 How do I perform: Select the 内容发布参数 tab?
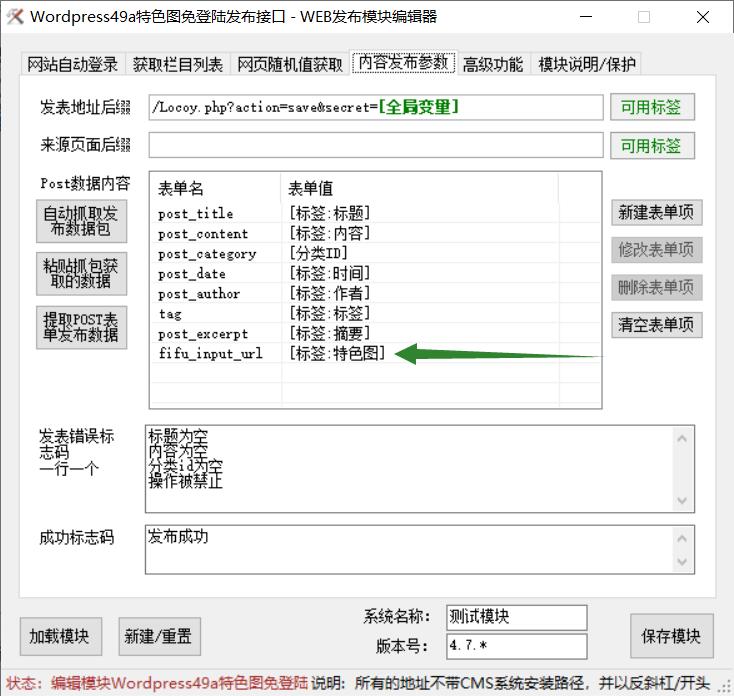(403, 62)
